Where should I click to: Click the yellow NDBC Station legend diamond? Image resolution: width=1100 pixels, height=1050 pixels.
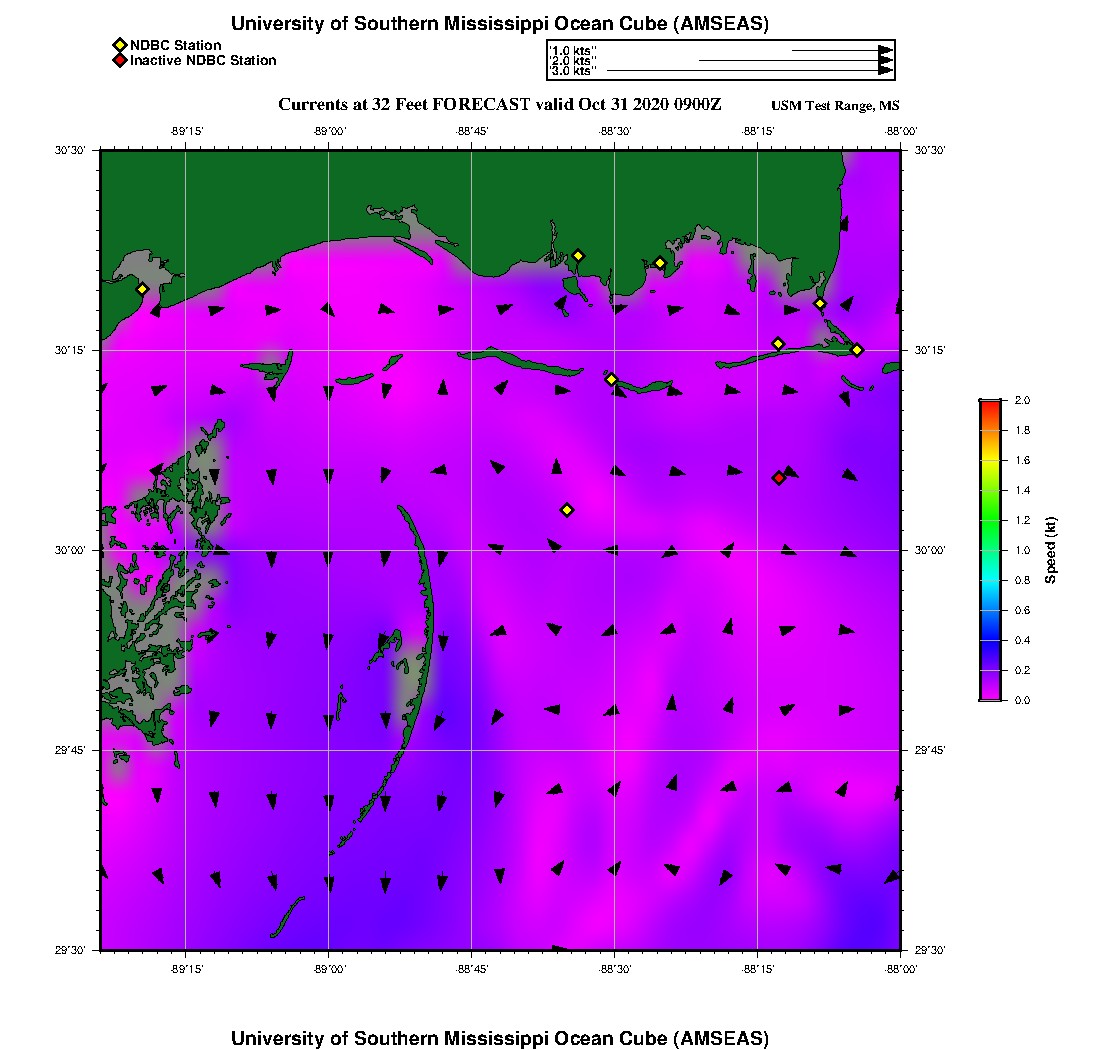[119, 45]
